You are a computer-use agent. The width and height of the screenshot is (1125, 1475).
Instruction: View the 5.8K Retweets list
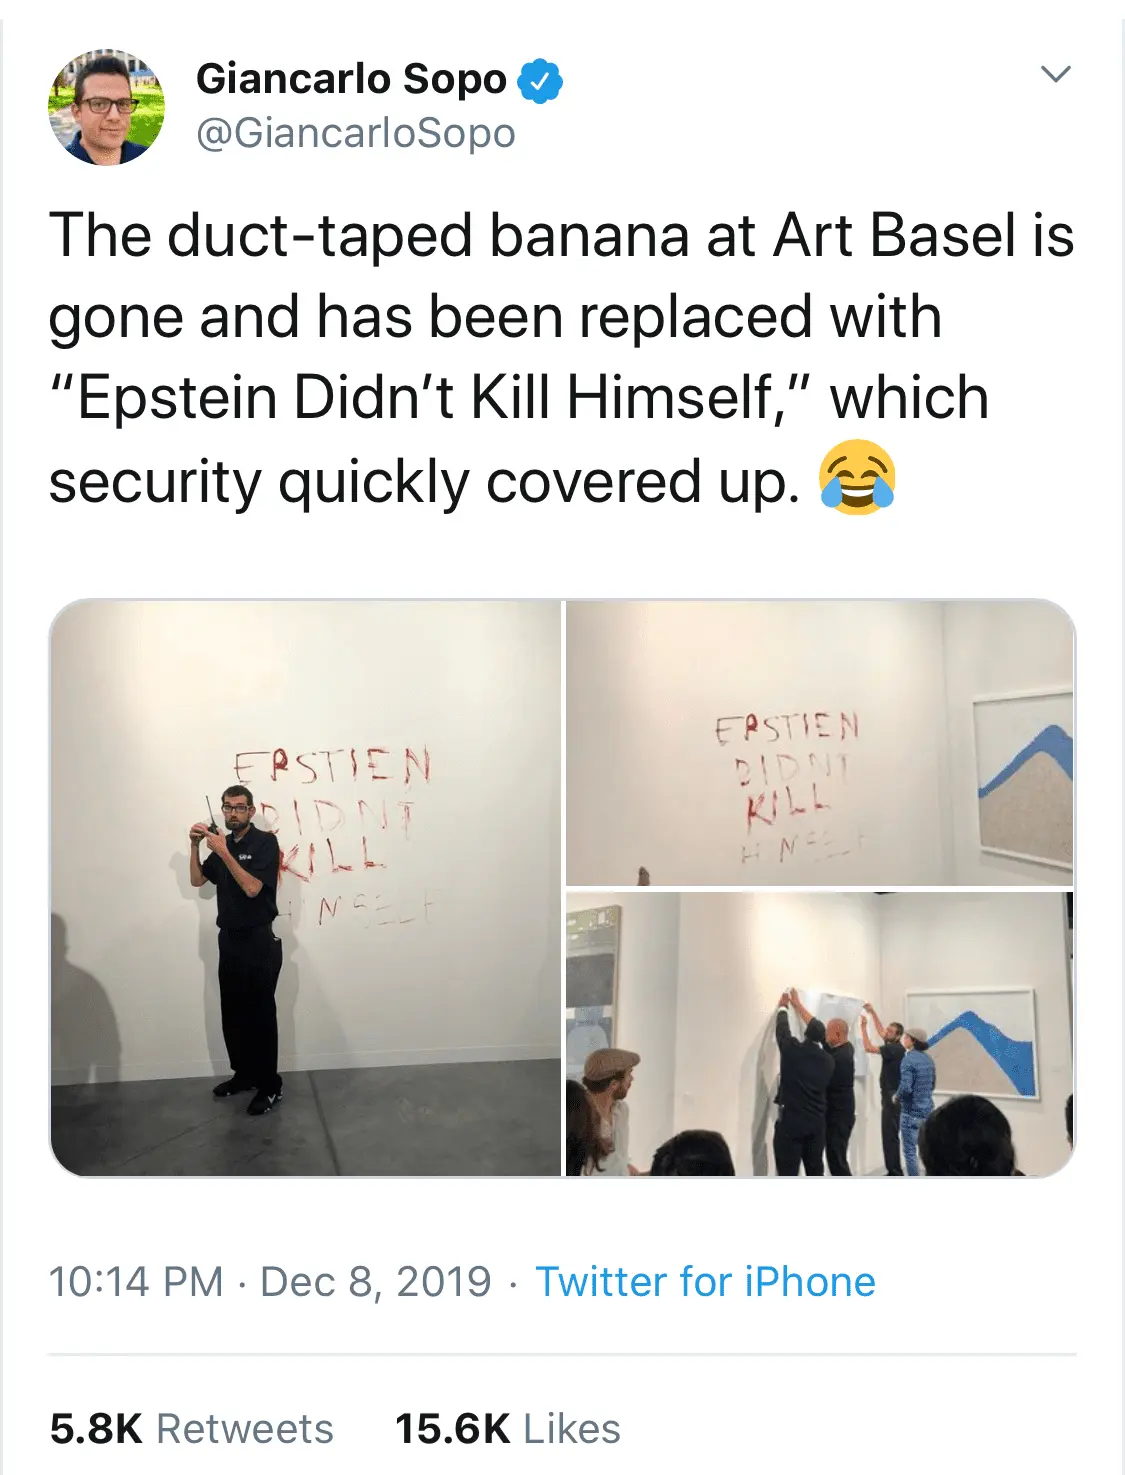click(191, 1429)
